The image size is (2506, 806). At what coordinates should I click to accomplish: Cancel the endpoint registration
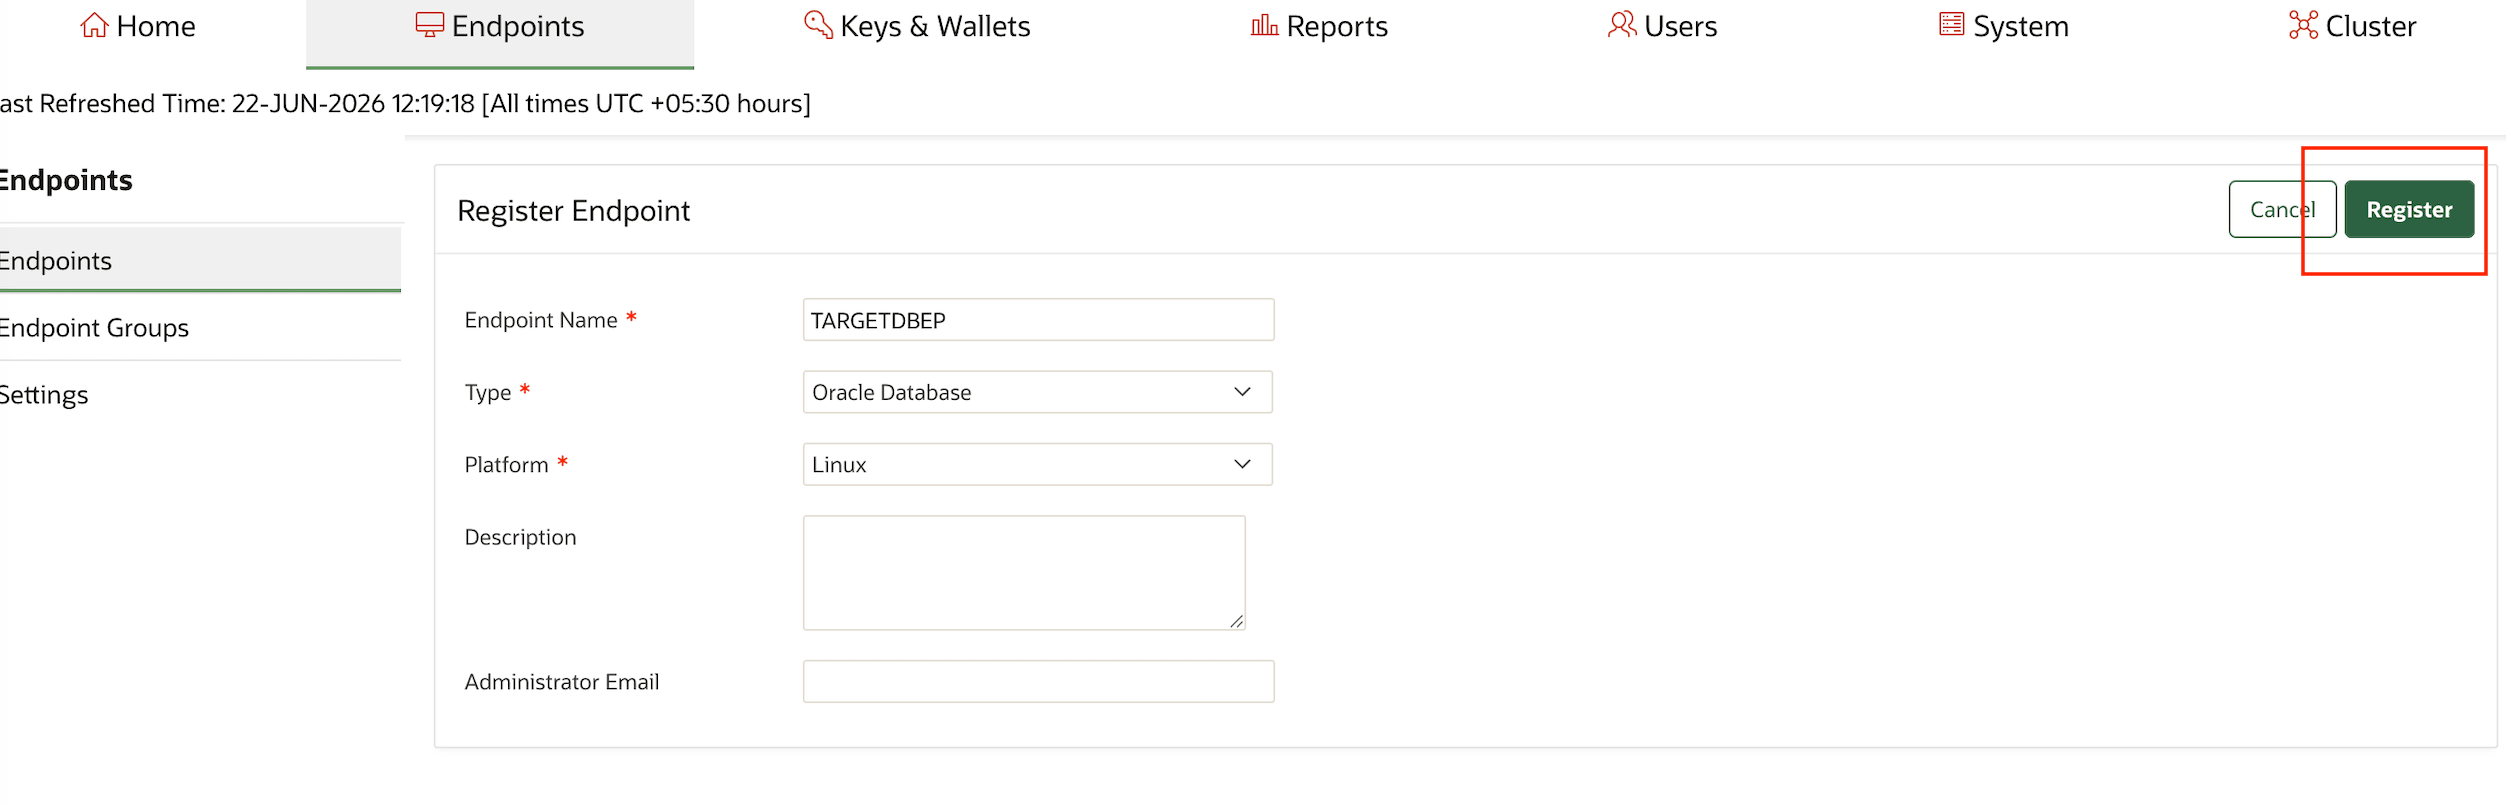pyautogui.click(x=2282, y=209)
